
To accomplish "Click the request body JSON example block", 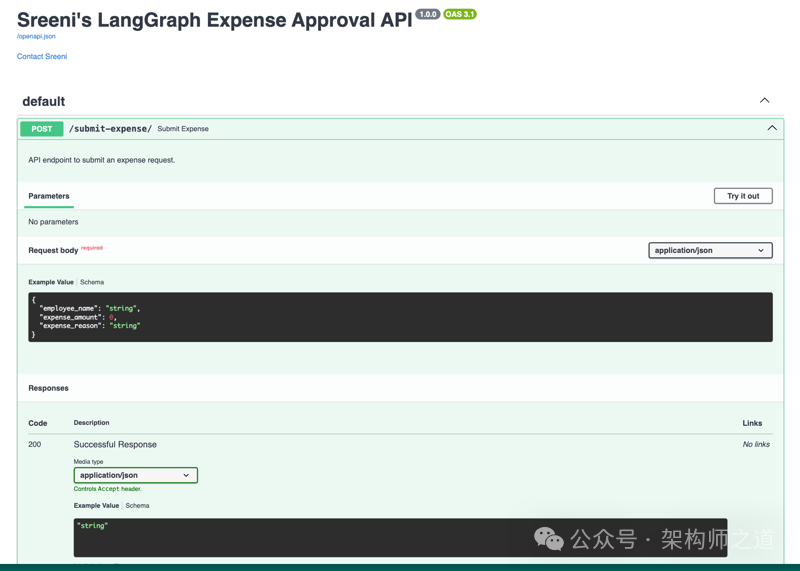I will coord(401,317).
